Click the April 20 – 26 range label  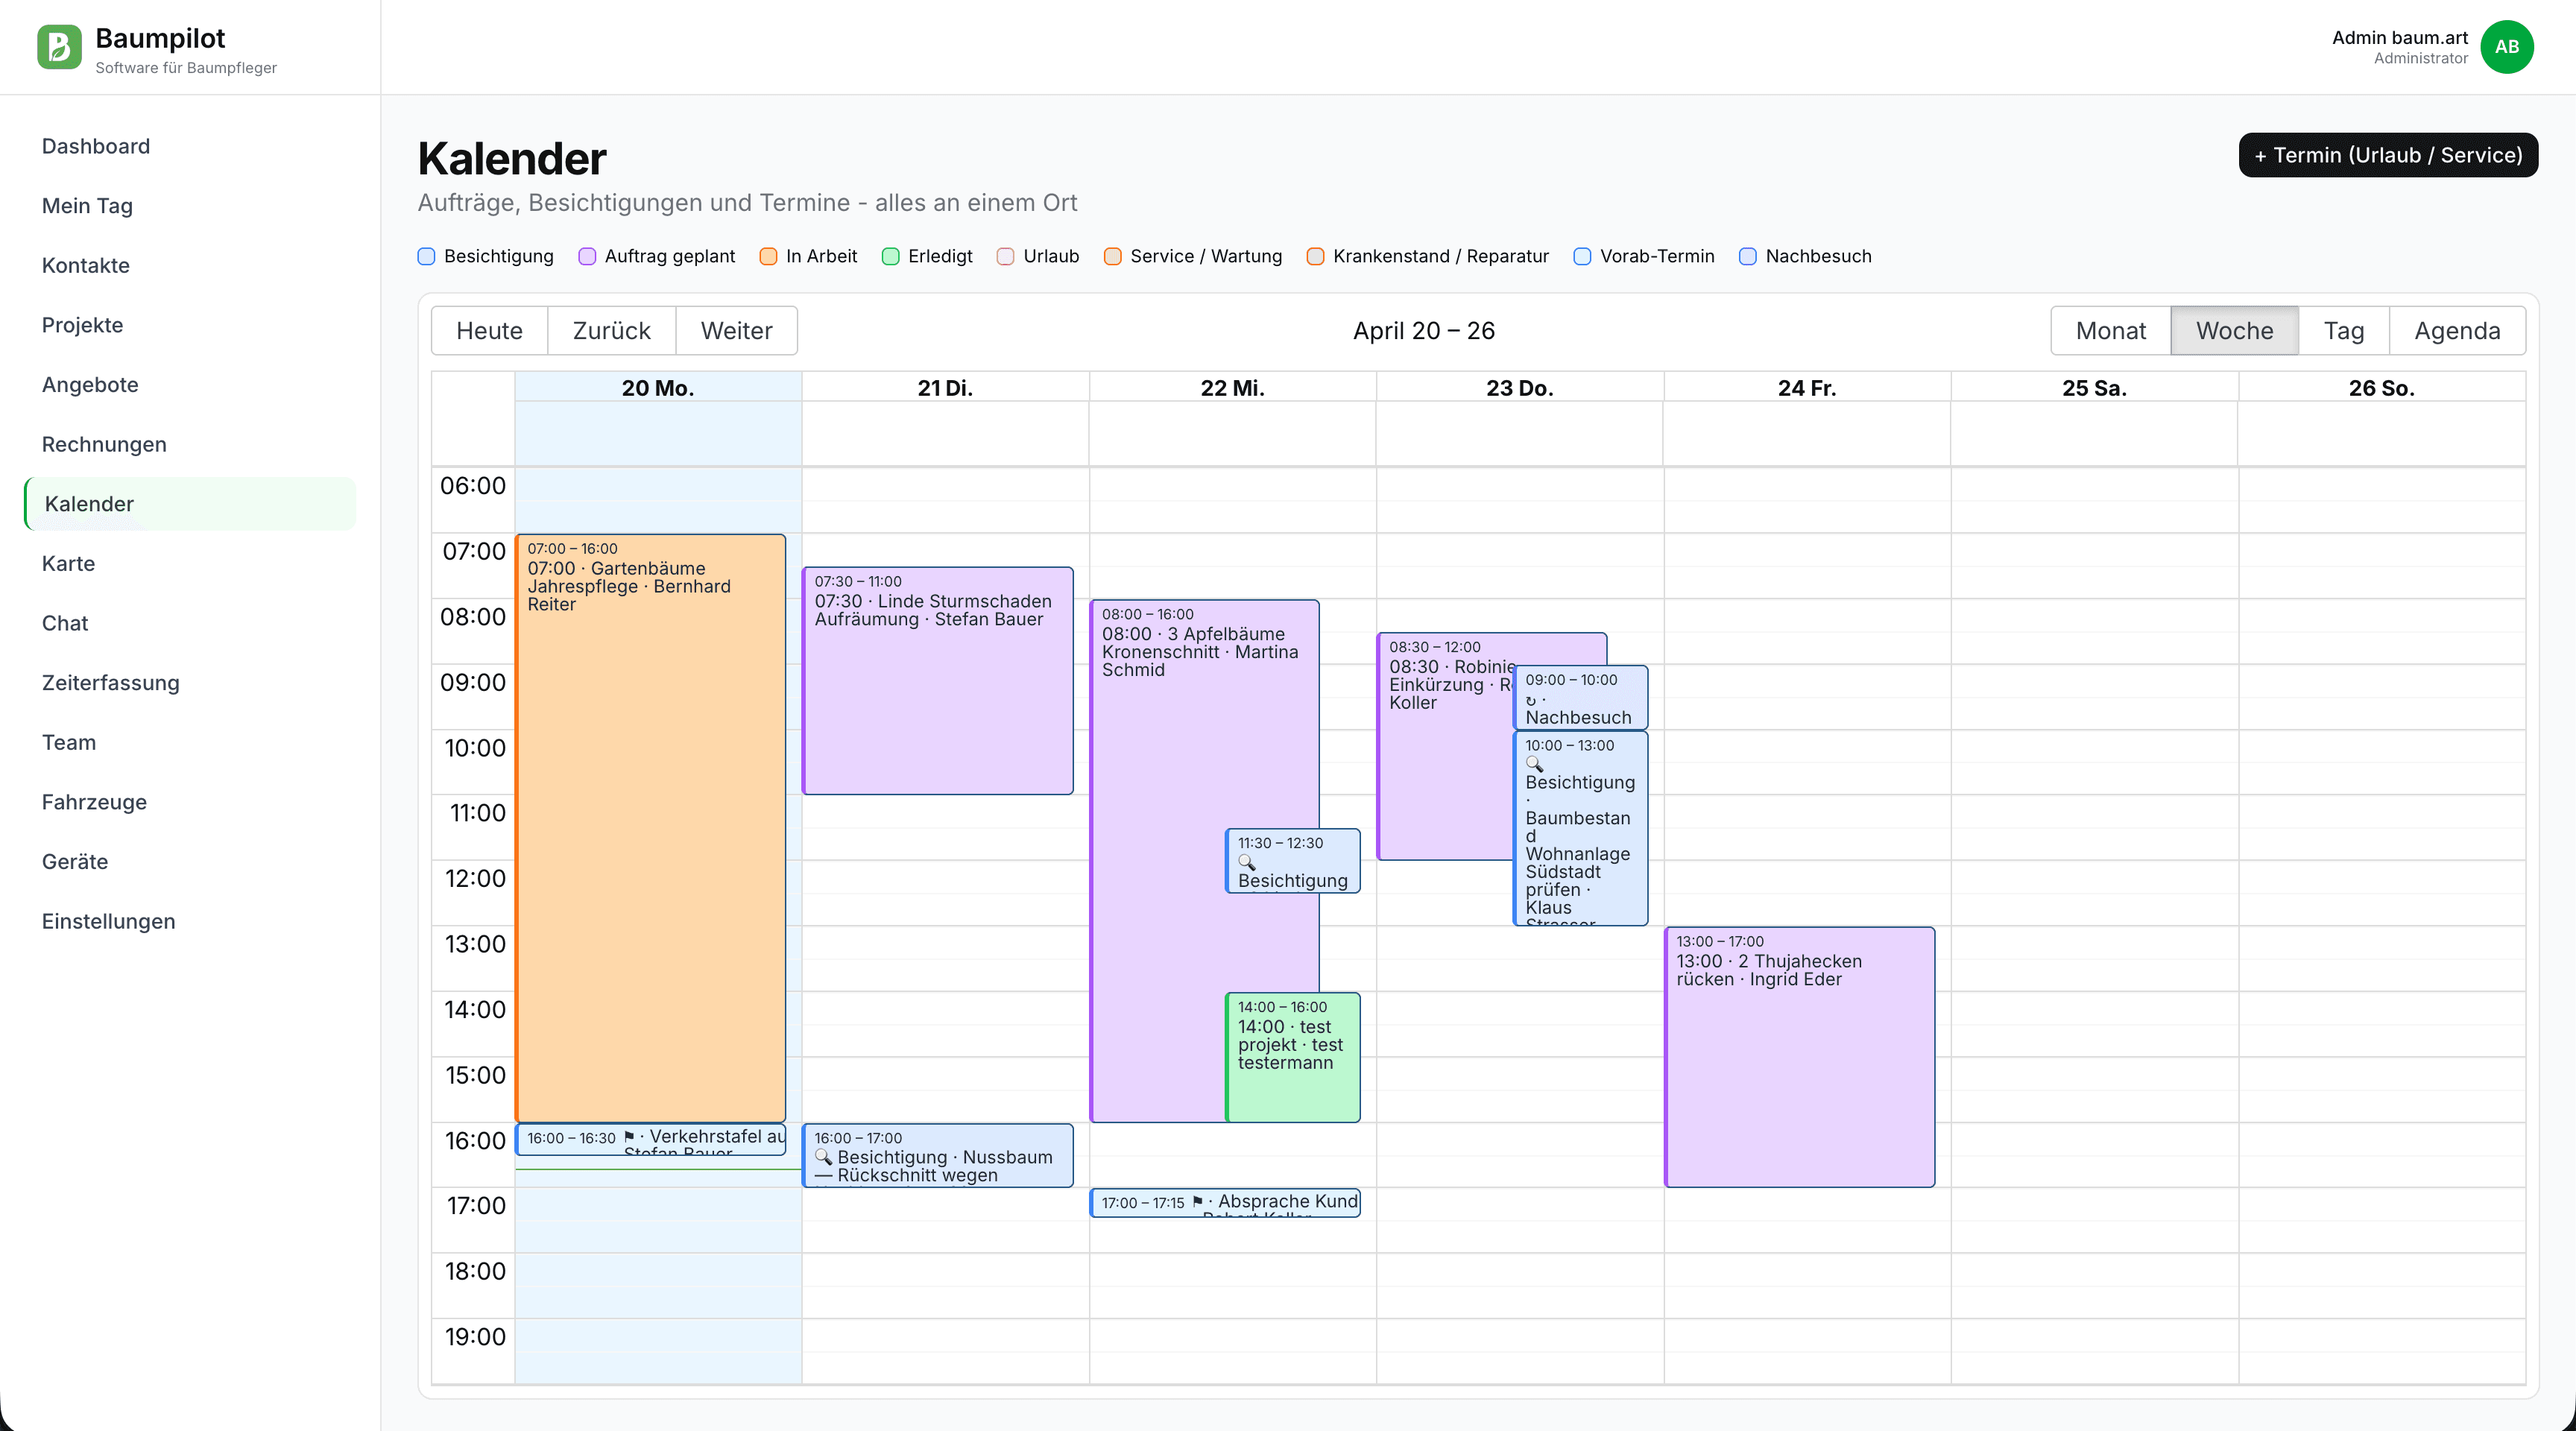[1423, 331]
